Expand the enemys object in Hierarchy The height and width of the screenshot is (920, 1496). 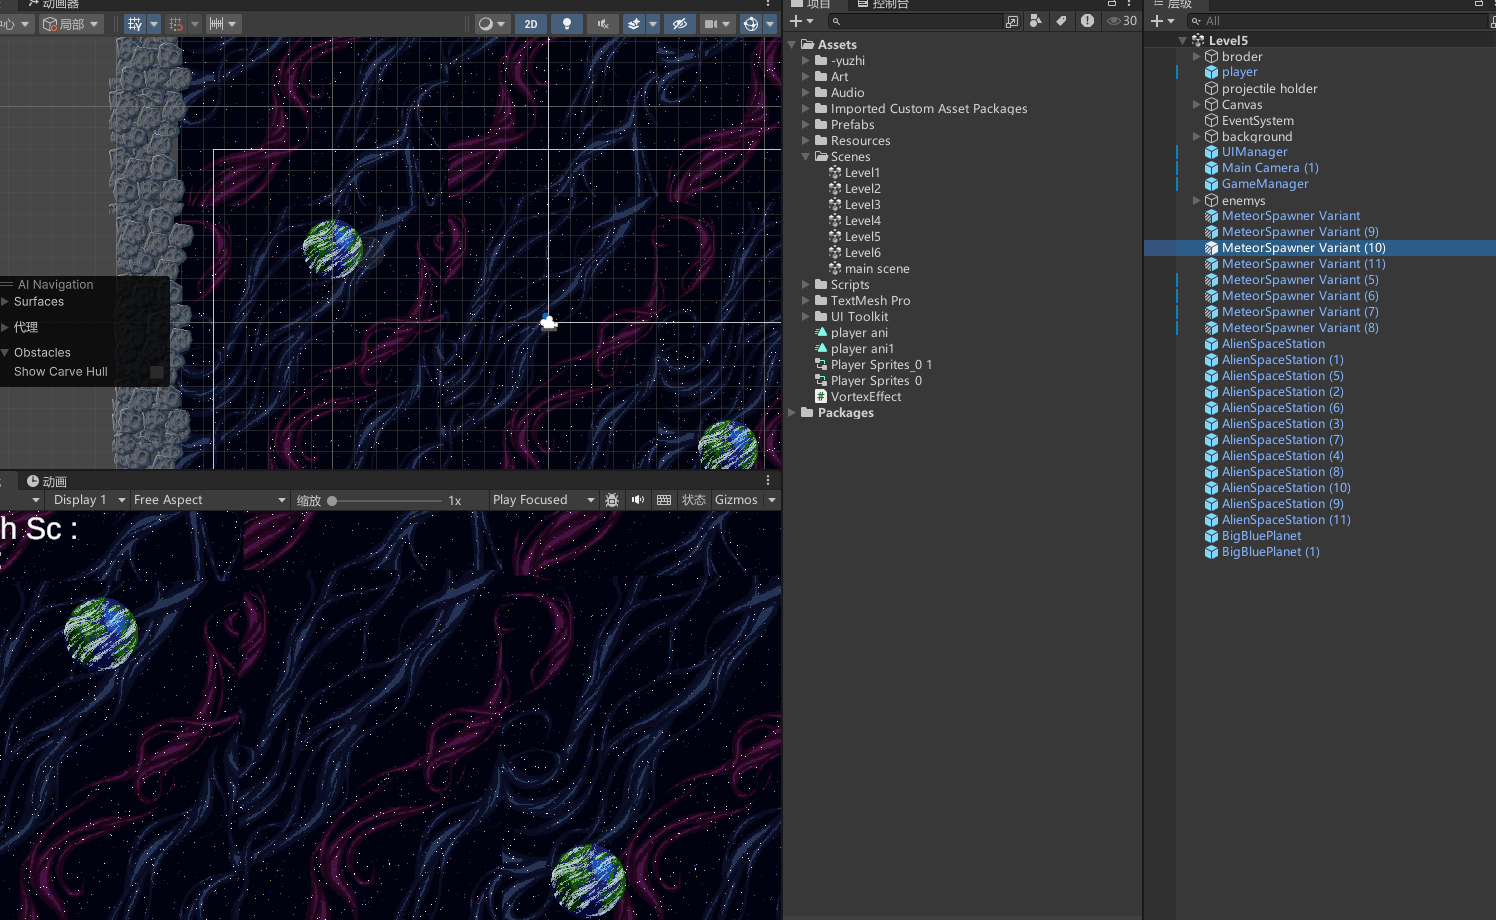tap(1196, 201)
